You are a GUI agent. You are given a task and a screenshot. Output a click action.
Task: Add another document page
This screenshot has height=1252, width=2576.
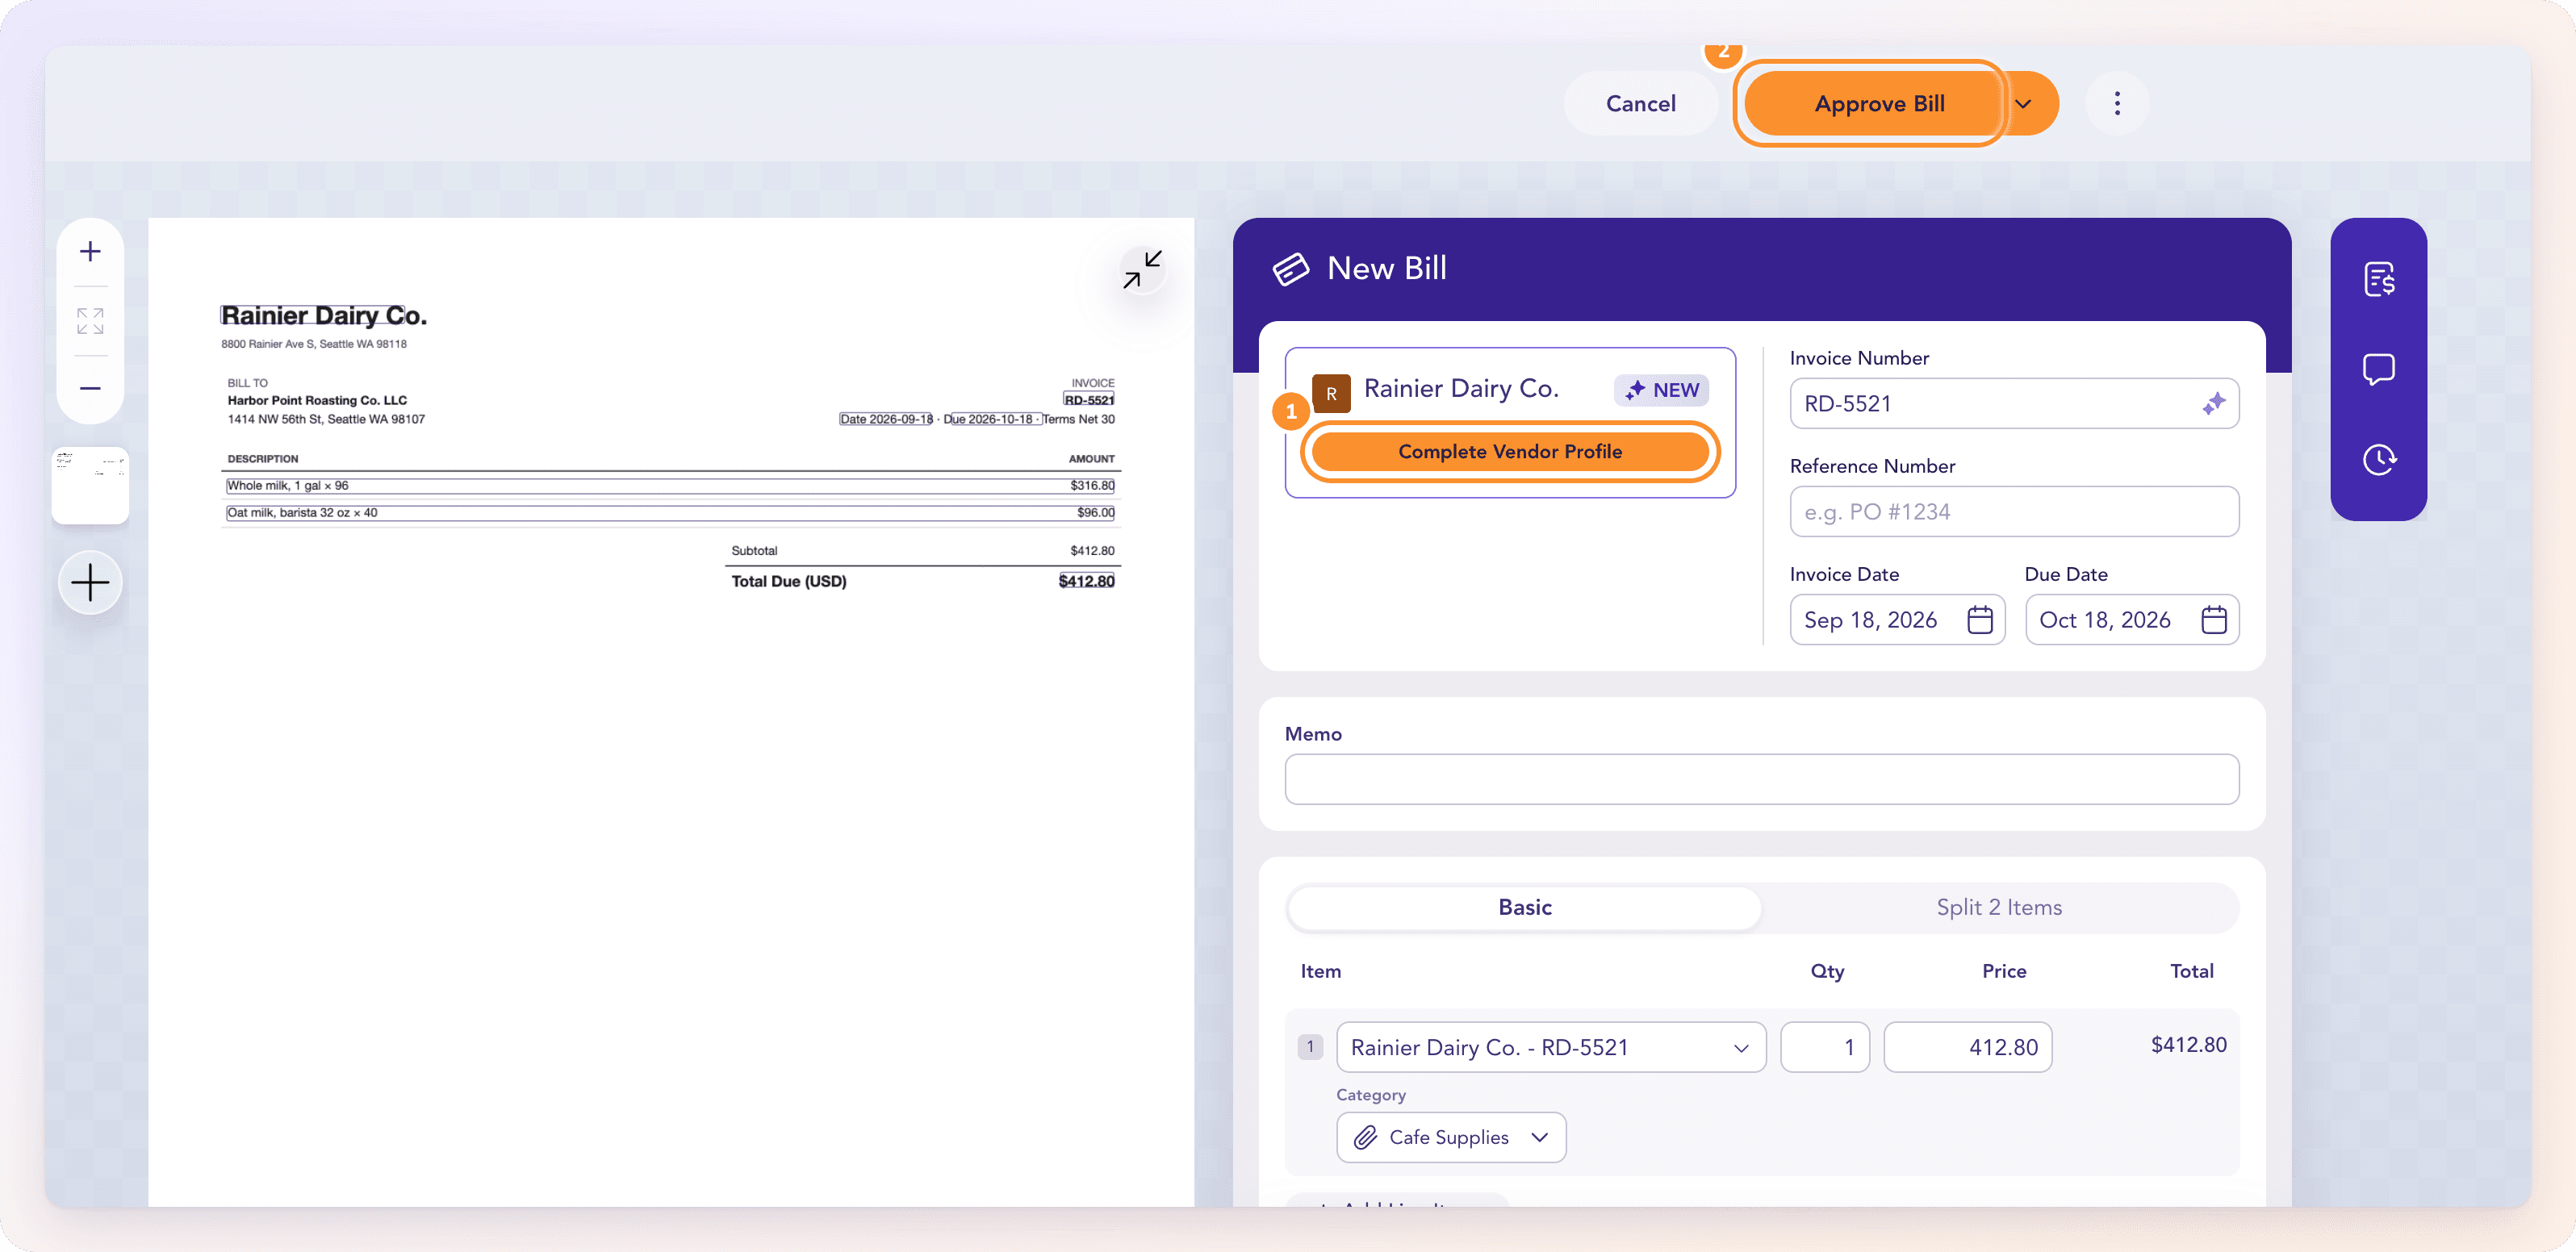[x=90, y=582]
